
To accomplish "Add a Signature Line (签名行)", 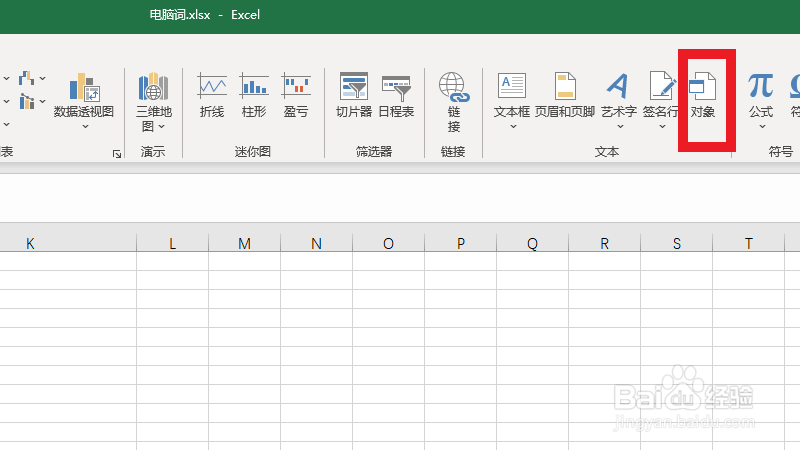I will click(661, 94).
